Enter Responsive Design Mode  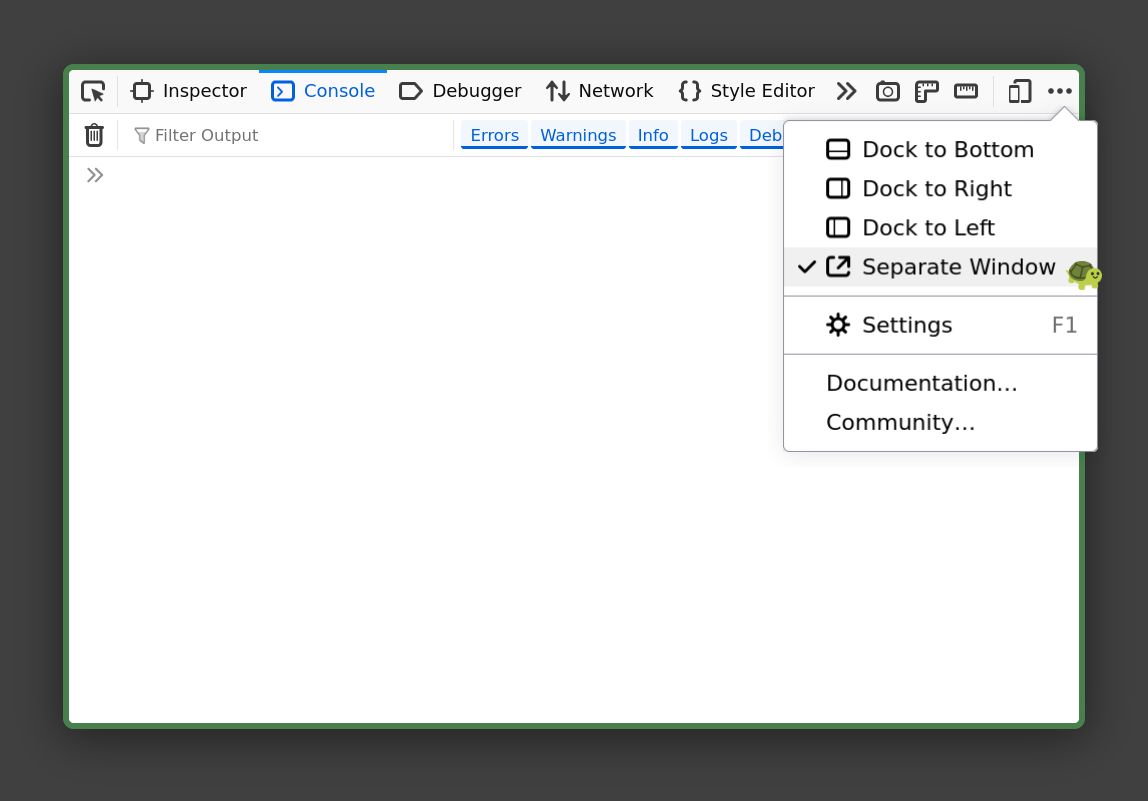coord(1019,91)
